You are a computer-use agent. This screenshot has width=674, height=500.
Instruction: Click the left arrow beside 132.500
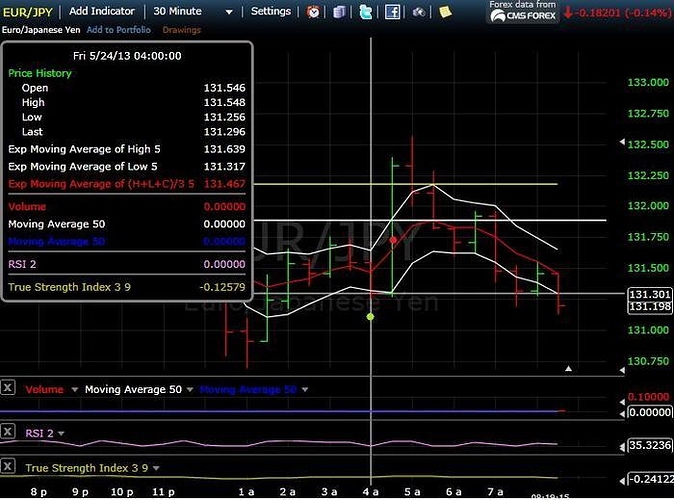[x=622, y=142]
